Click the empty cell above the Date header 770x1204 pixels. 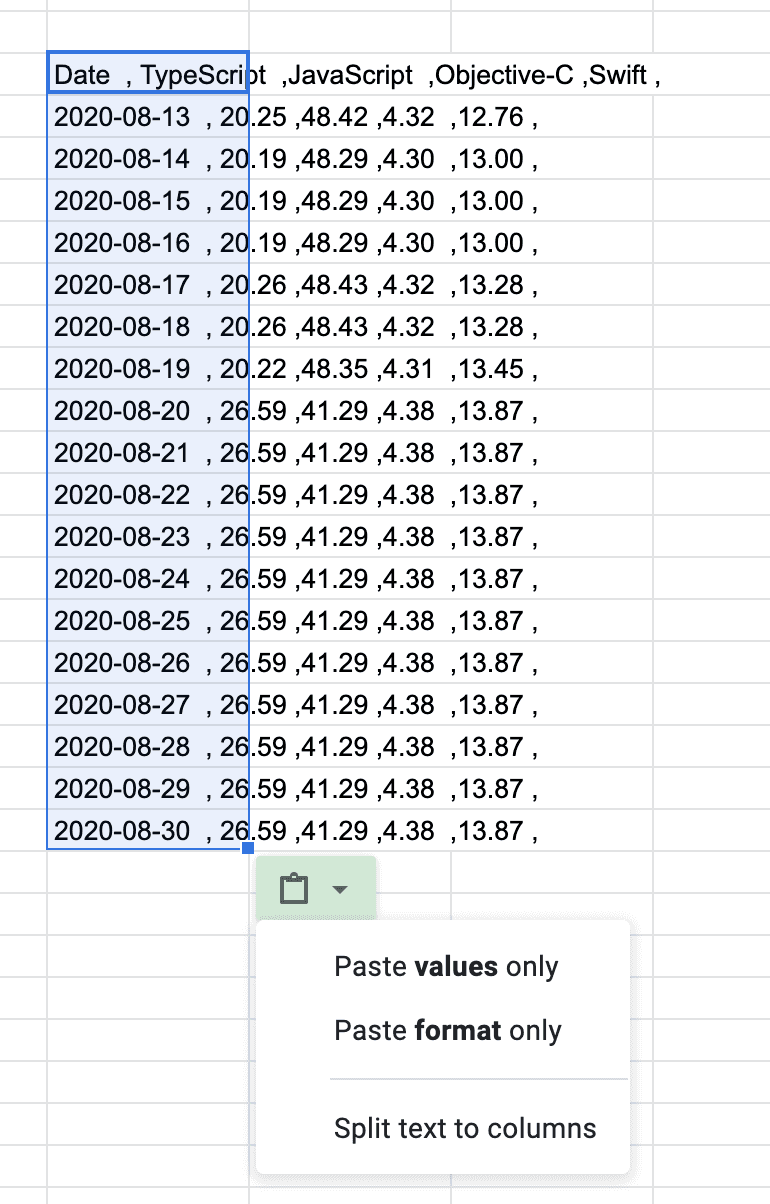(x=148, y=33)
